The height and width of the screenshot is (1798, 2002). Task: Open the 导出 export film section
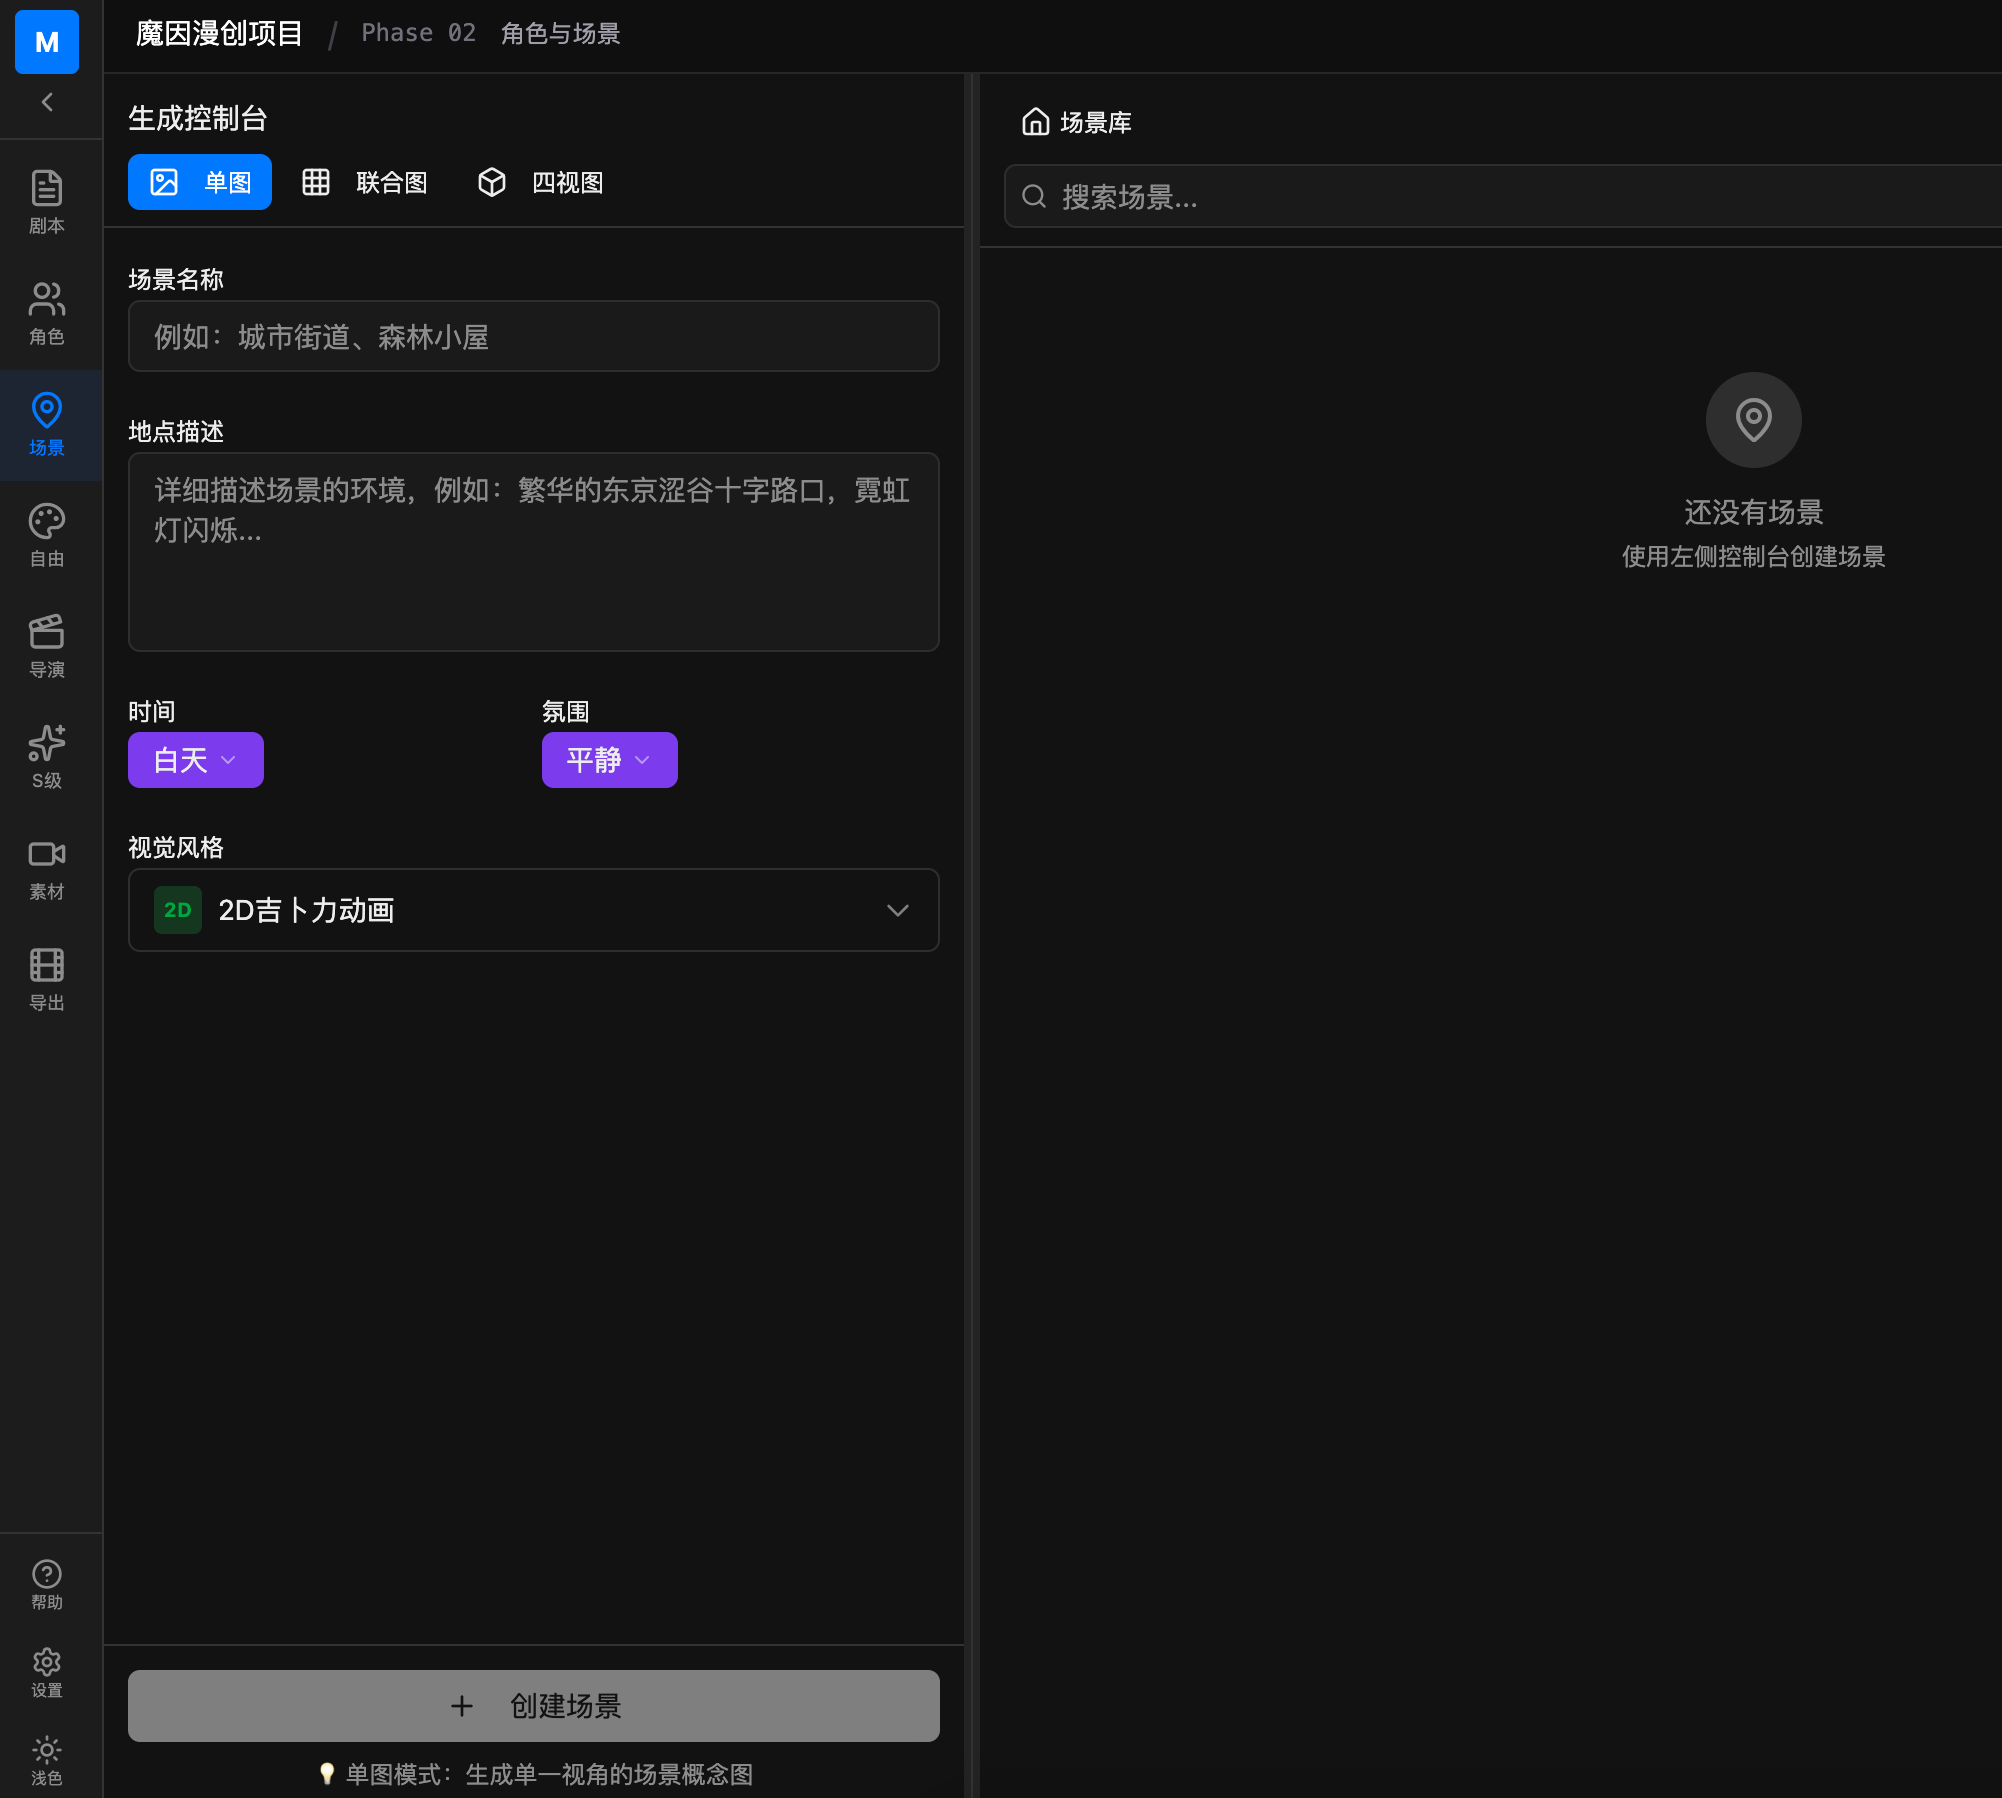coord(47,979)
